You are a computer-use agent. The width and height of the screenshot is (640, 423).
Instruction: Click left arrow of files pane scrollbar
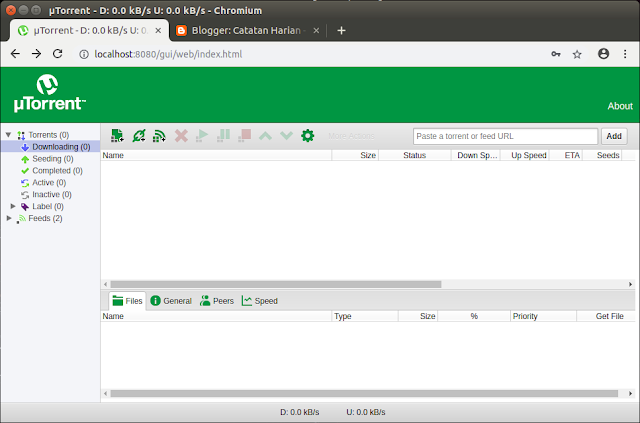(106, 394)
